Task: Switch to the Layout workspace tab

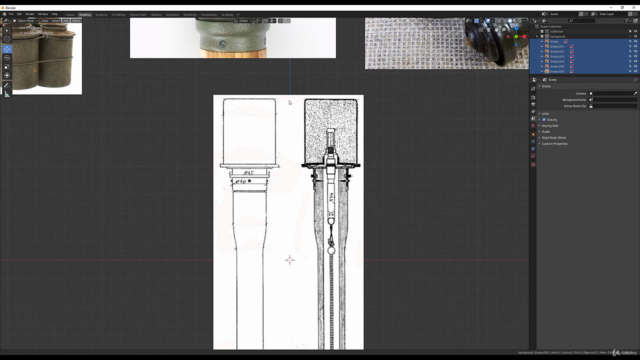Action: pos(70,15)
